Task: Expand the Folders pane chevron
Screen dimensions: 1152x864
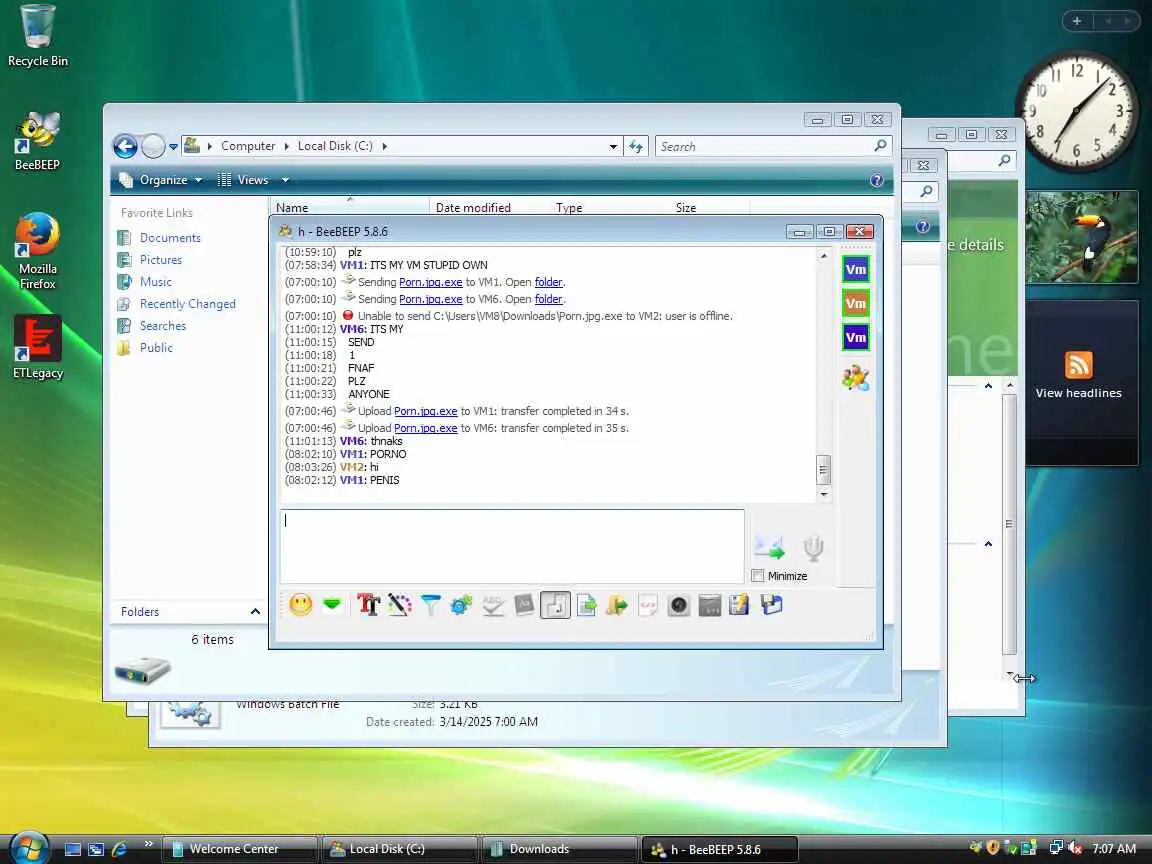Action: 255,611
